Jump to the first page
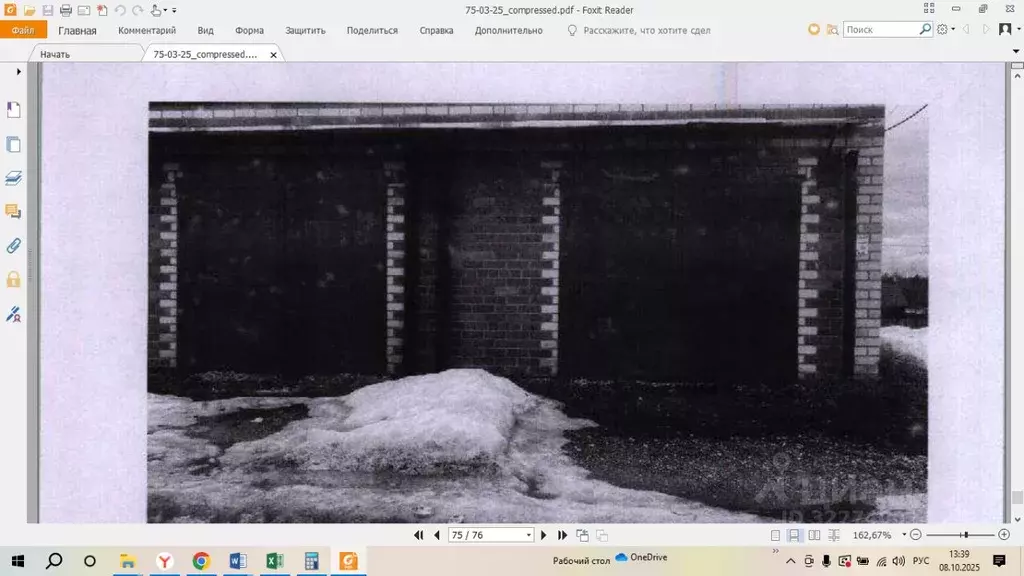 click(x=419, y=535)
